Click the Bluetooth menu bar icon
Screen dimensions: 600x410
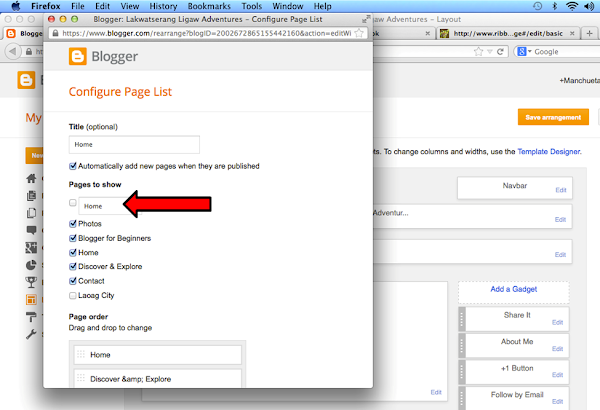pos(554,6)
